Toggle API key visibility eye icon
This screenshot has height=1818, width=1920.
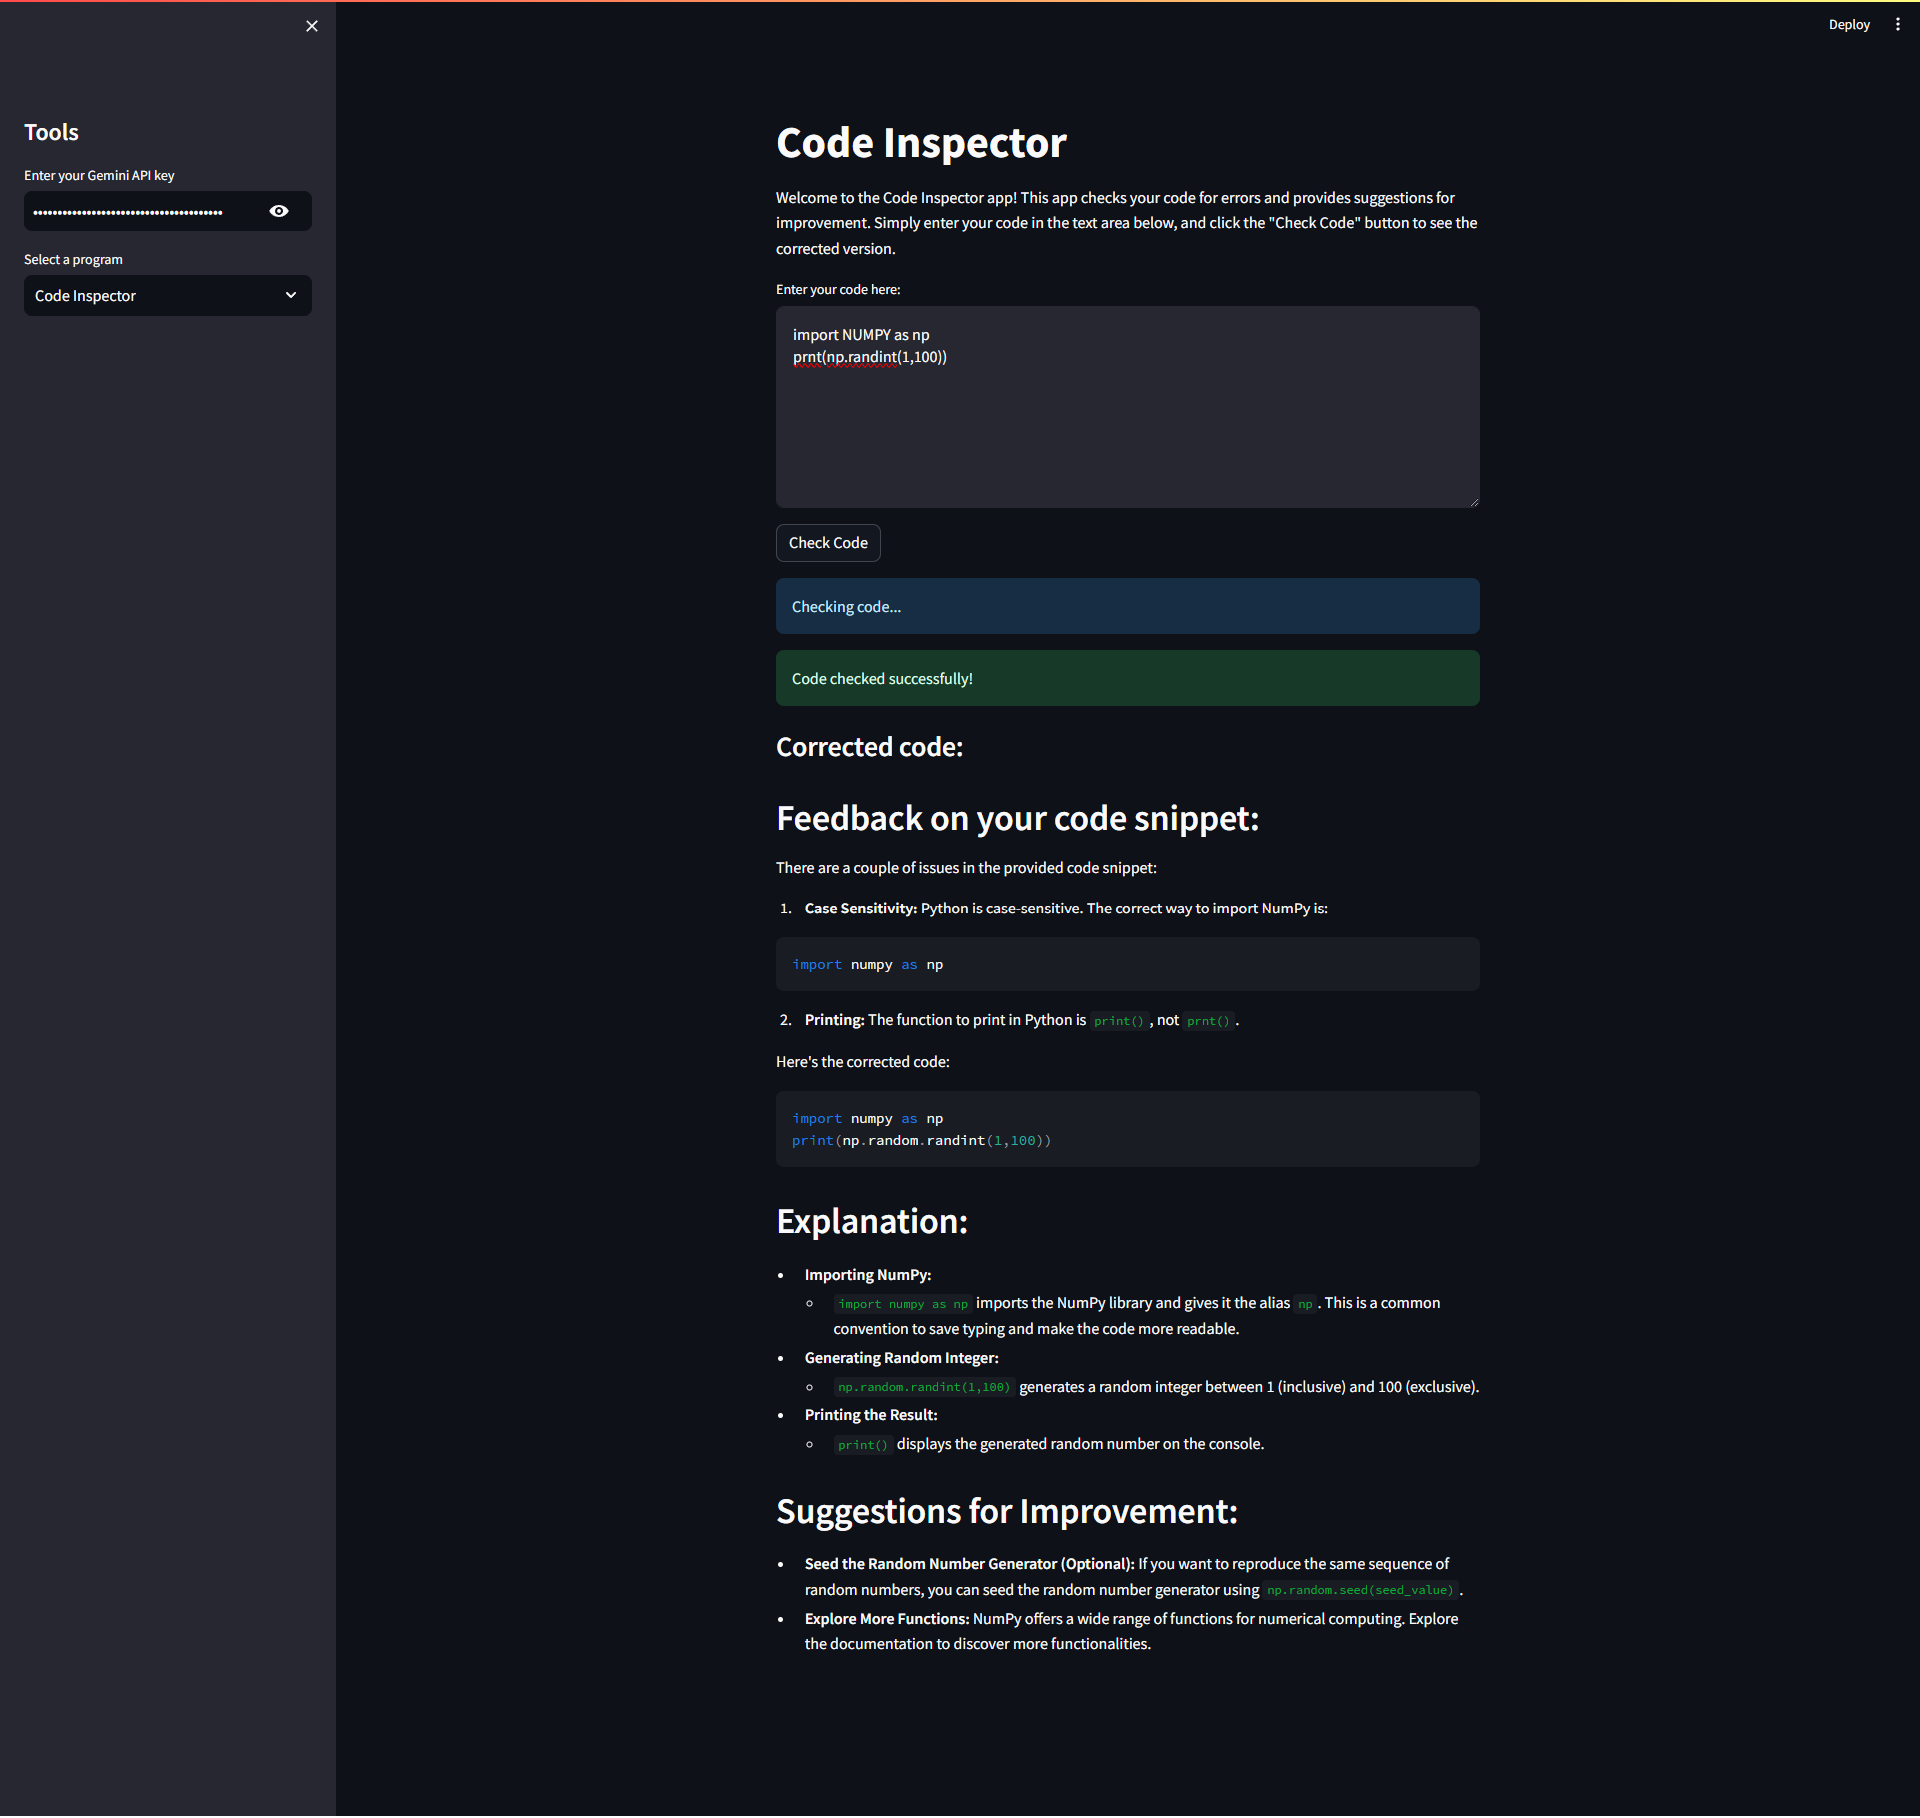279,211
